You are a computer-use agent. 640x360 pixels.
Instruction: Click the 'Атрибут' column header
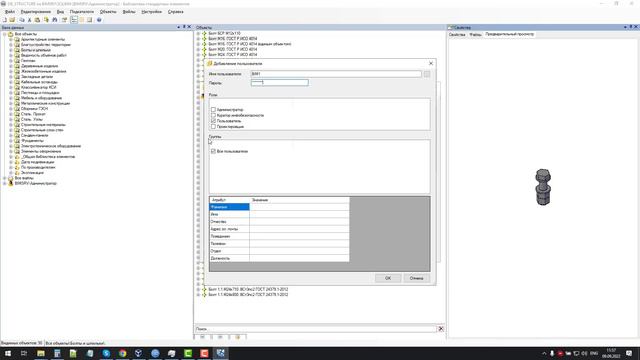(229, 200)
